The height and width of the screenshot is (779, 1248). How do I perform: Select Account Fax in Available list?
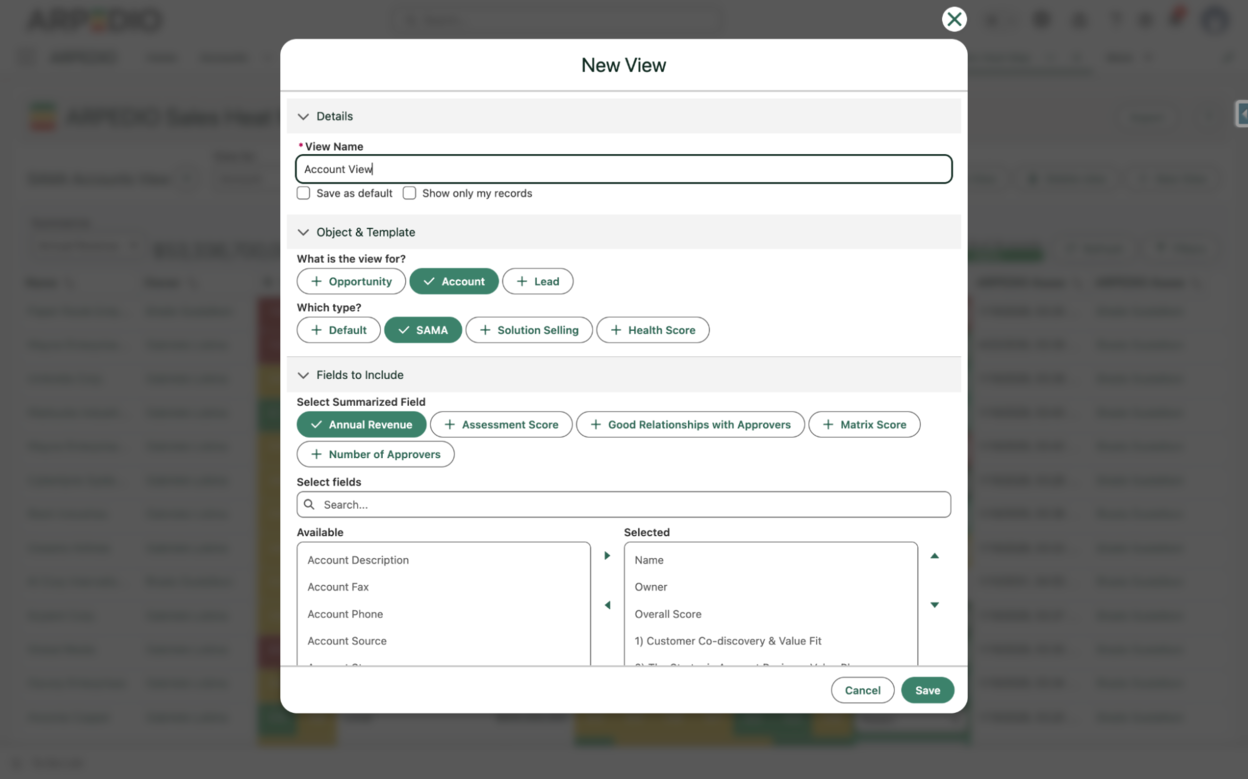click(444, 587)
